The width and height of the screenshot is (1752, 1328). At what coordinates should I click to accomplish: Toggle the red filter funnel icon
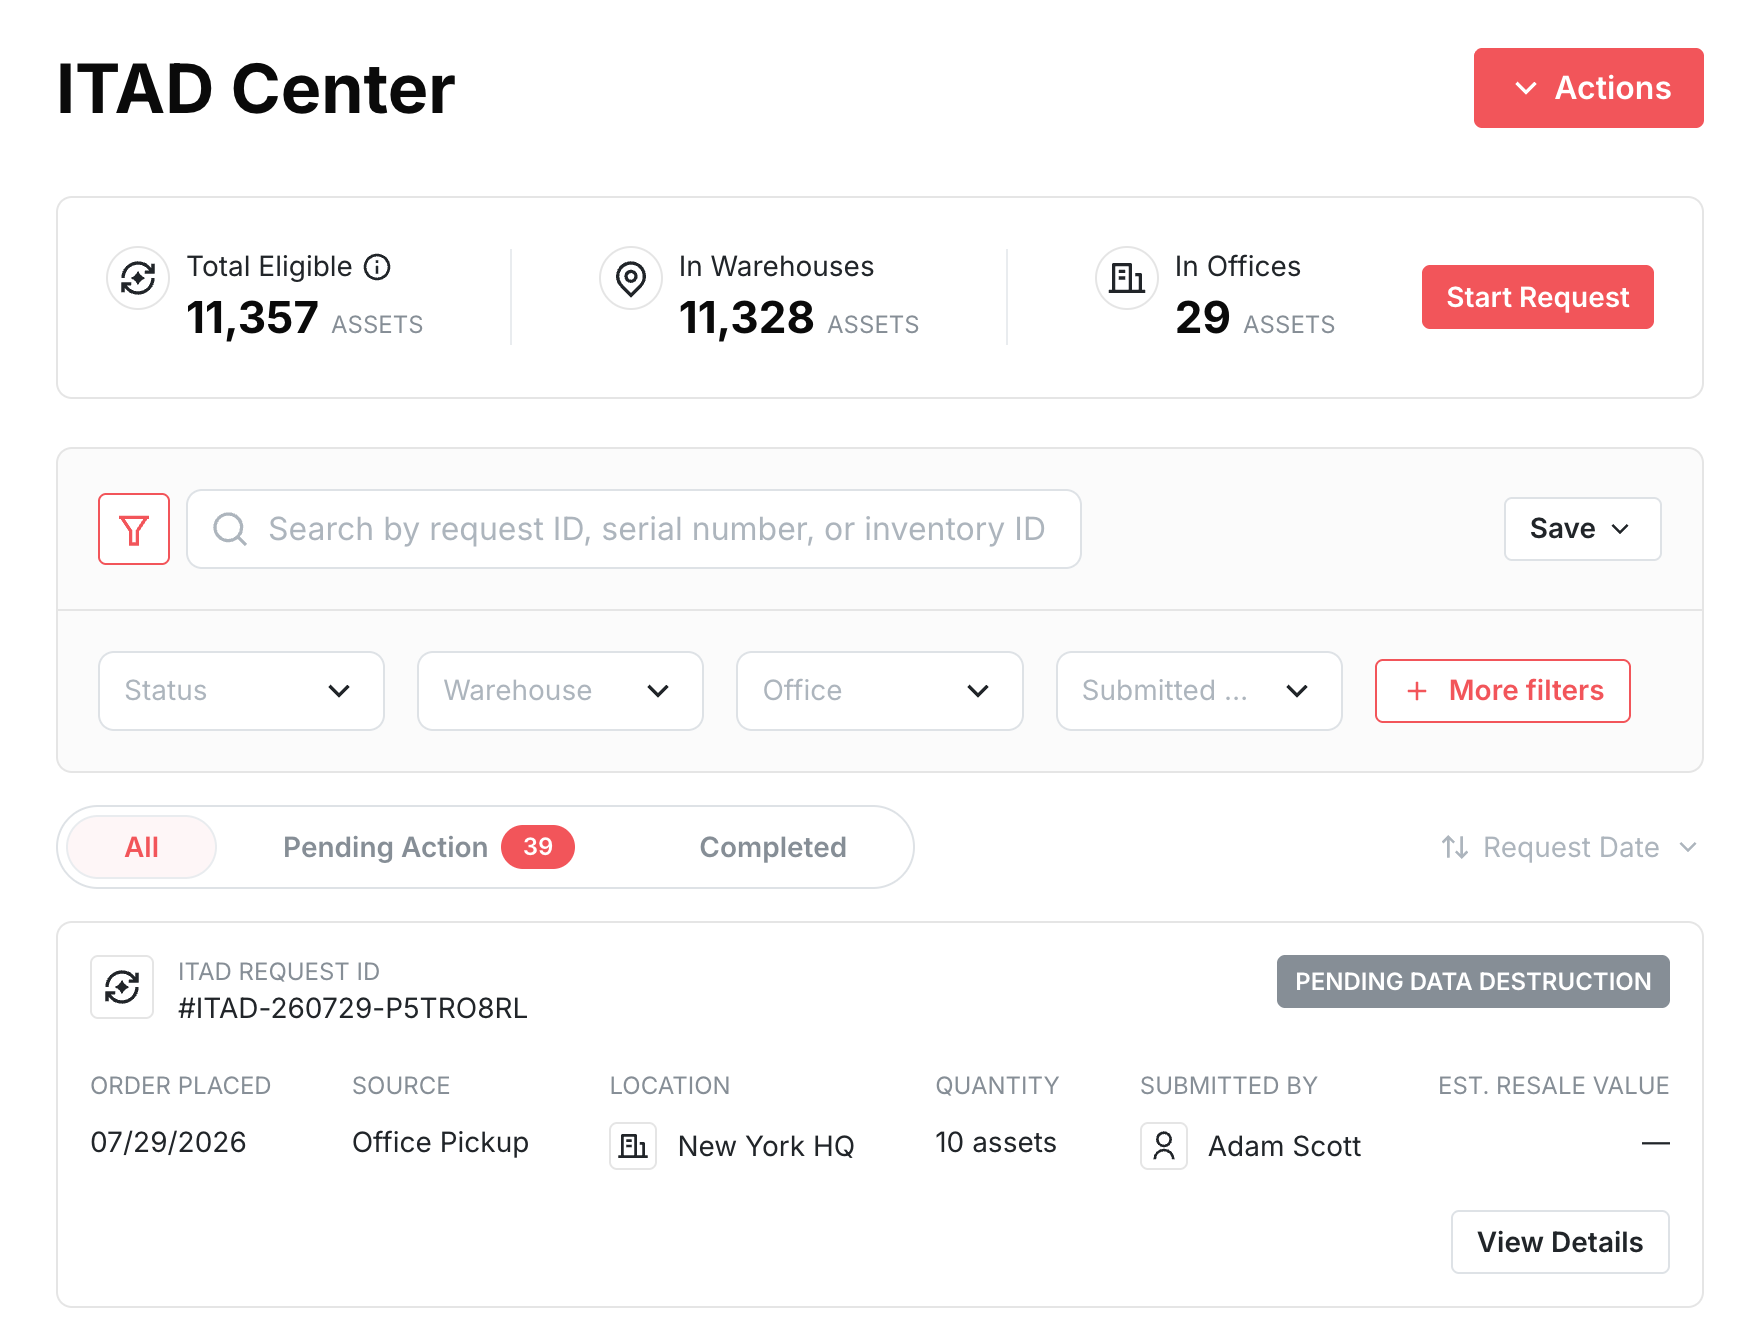134,529
